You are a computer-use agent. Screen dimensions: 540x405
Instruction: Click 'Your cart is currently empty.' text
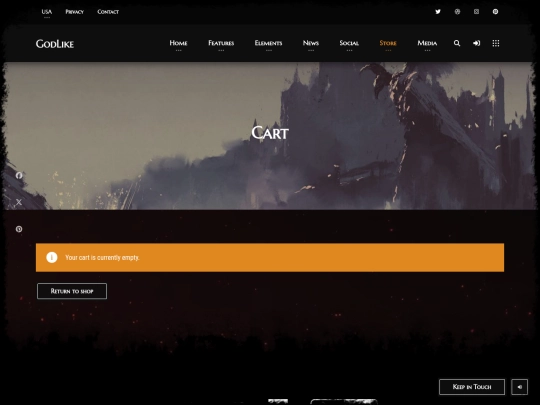102,258
